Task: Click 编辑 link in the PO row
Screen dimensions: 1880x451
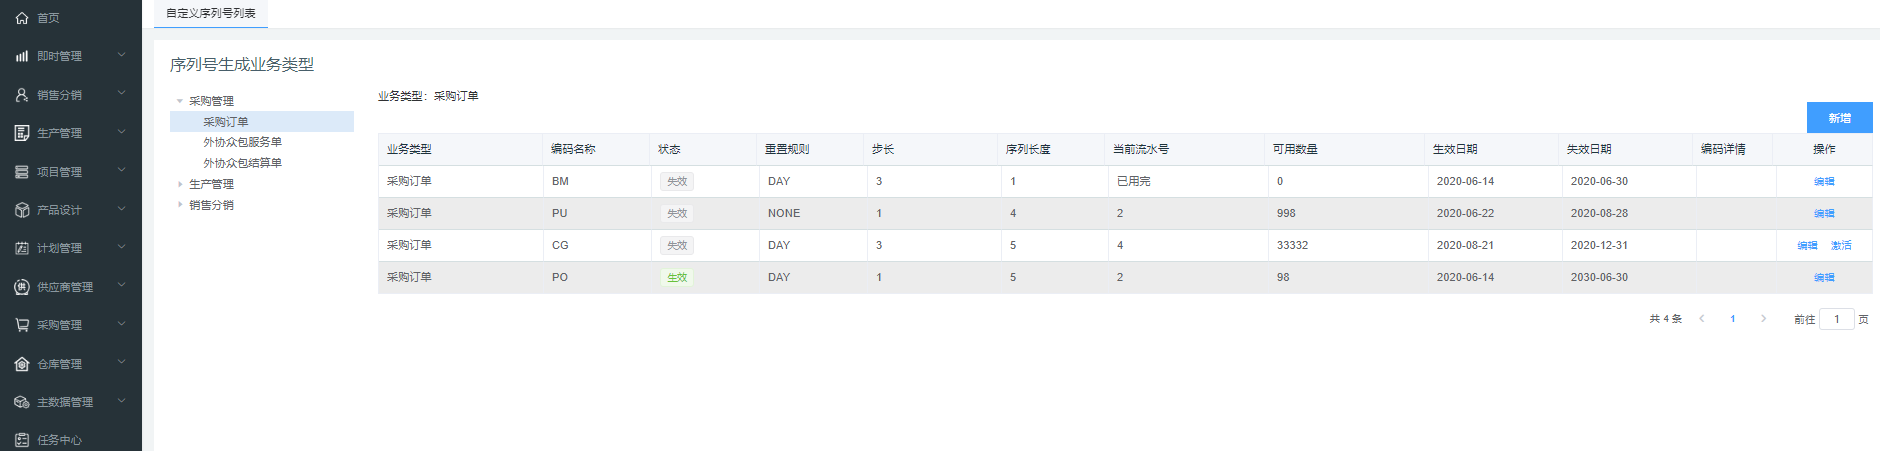Action: (1824, 277)
